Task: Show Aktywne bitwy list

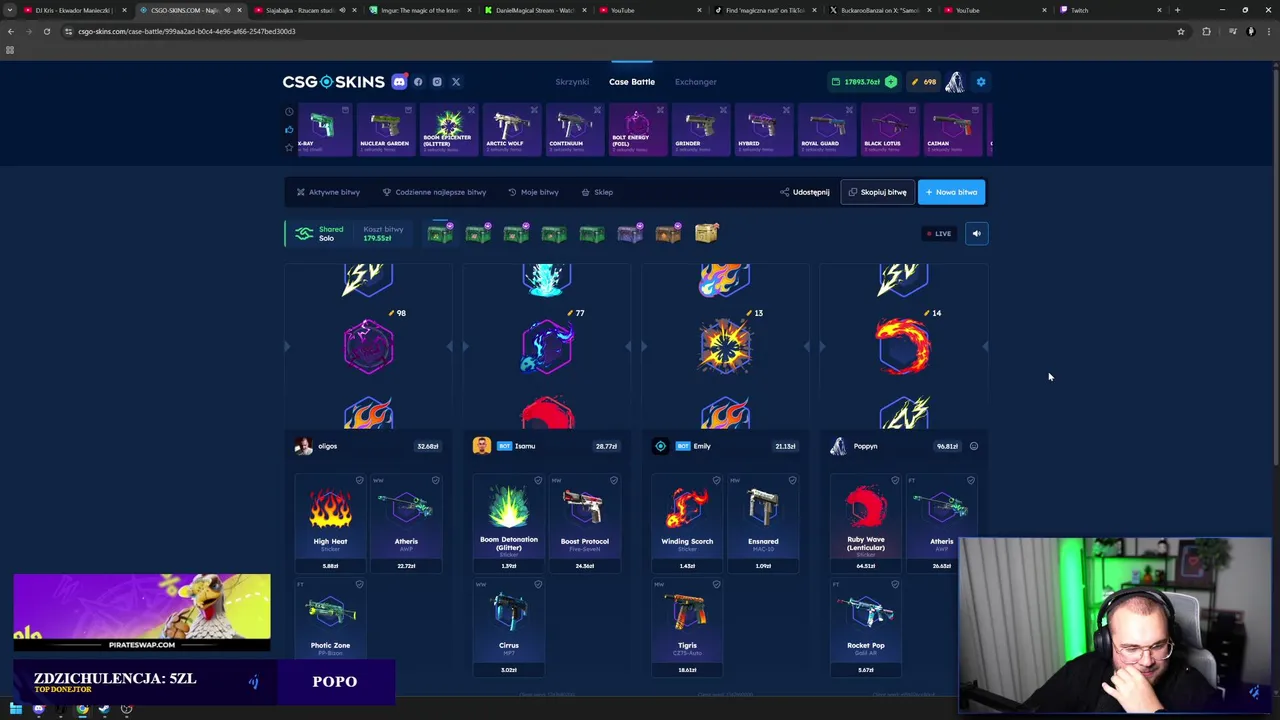Action: pos(328,192)
